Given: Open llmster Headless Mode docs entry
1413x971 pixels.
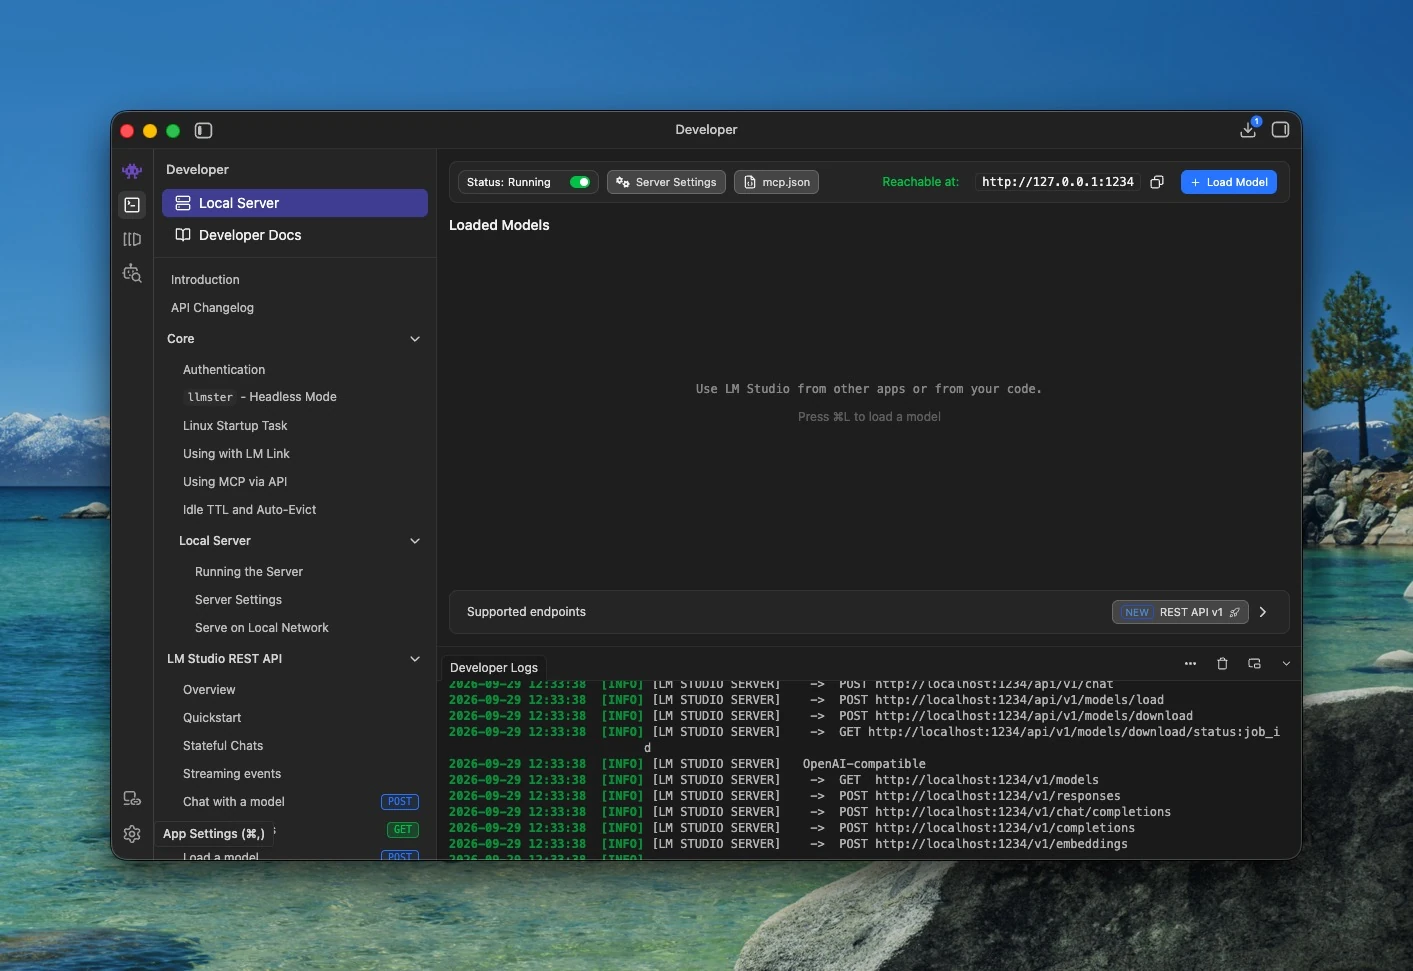Looking at the screenshot, I should pos(260,397).
